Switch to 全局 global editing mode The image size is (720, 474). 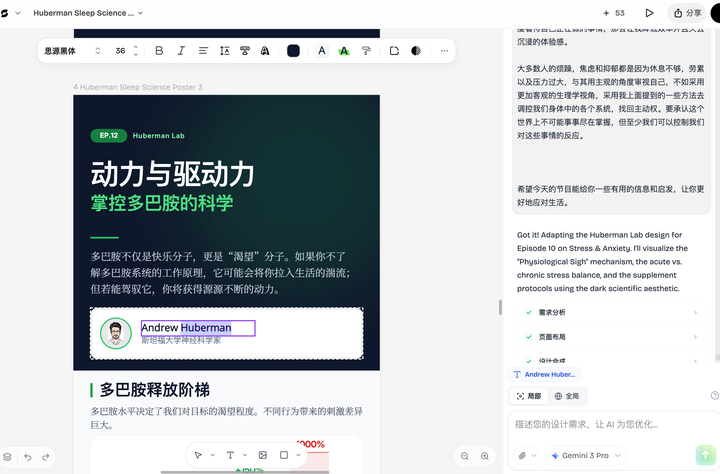567,396
